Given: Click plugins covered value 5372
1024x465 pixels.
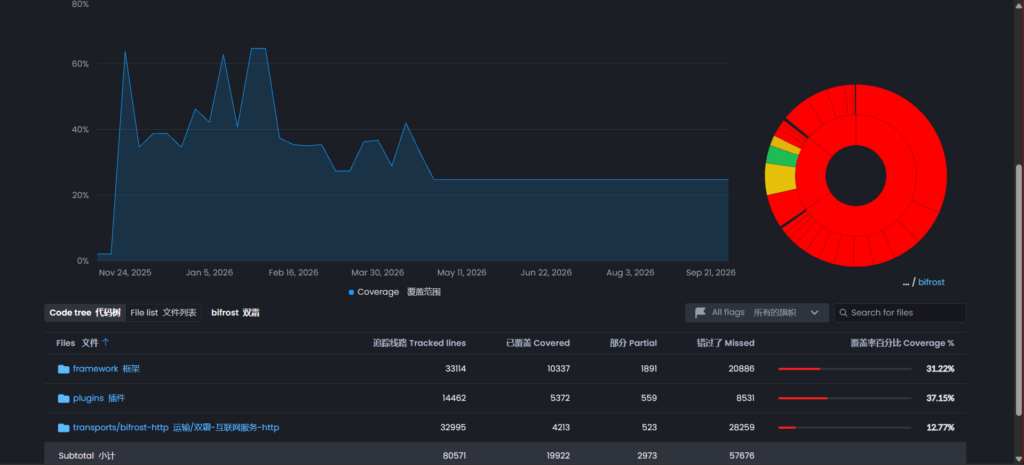Looking at the screenshot, I should point(560,398).
